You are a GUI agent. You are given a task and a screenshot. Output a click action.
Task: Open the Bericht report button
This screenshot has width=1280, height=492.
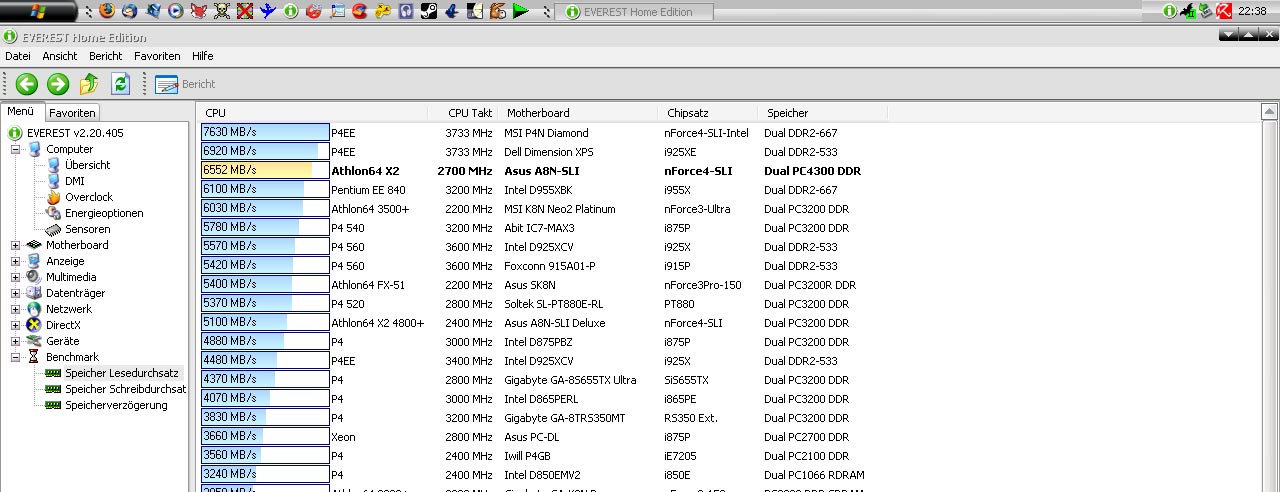click(186, 84)
